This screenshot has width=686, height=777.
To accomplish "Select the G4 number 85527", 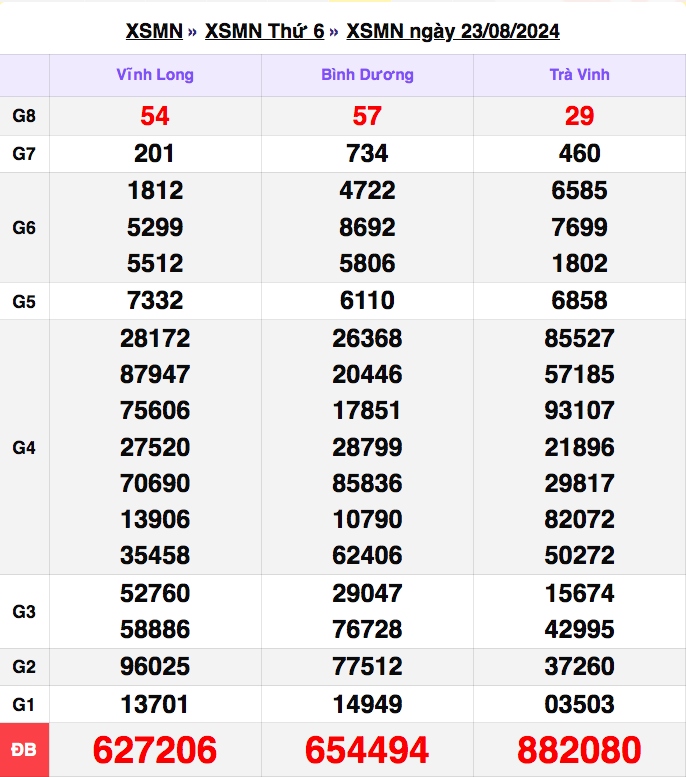I will tap(579, 338).
